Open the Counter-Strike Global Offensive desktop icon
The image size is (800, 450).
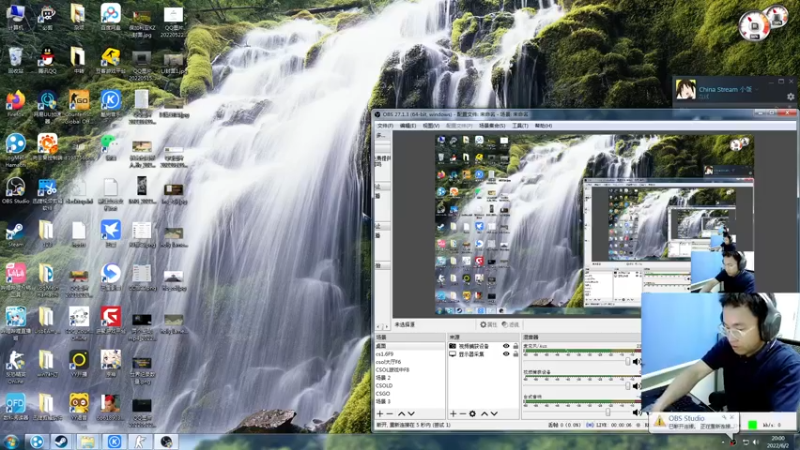(79, 105)
